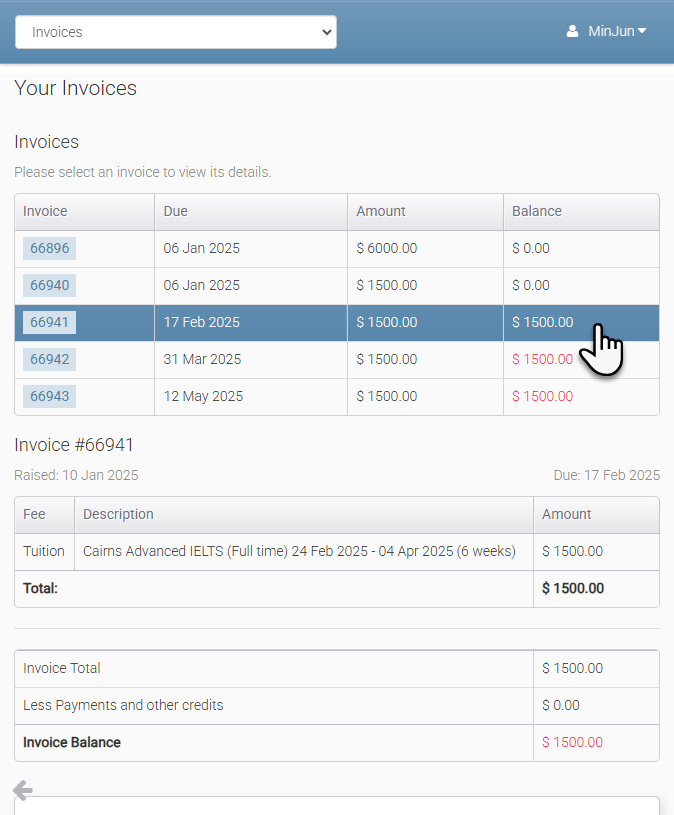Click the Amount column header in invoices table
674x815 pixels.
[381, 211]
